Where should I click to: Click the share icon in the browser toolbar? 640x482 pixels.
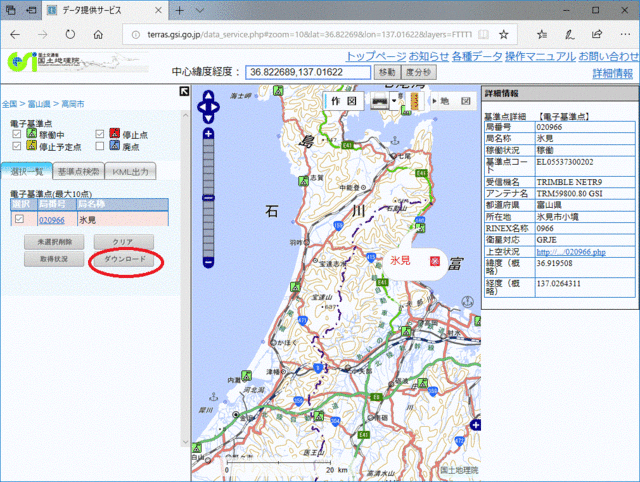click(x=597, y=35)
